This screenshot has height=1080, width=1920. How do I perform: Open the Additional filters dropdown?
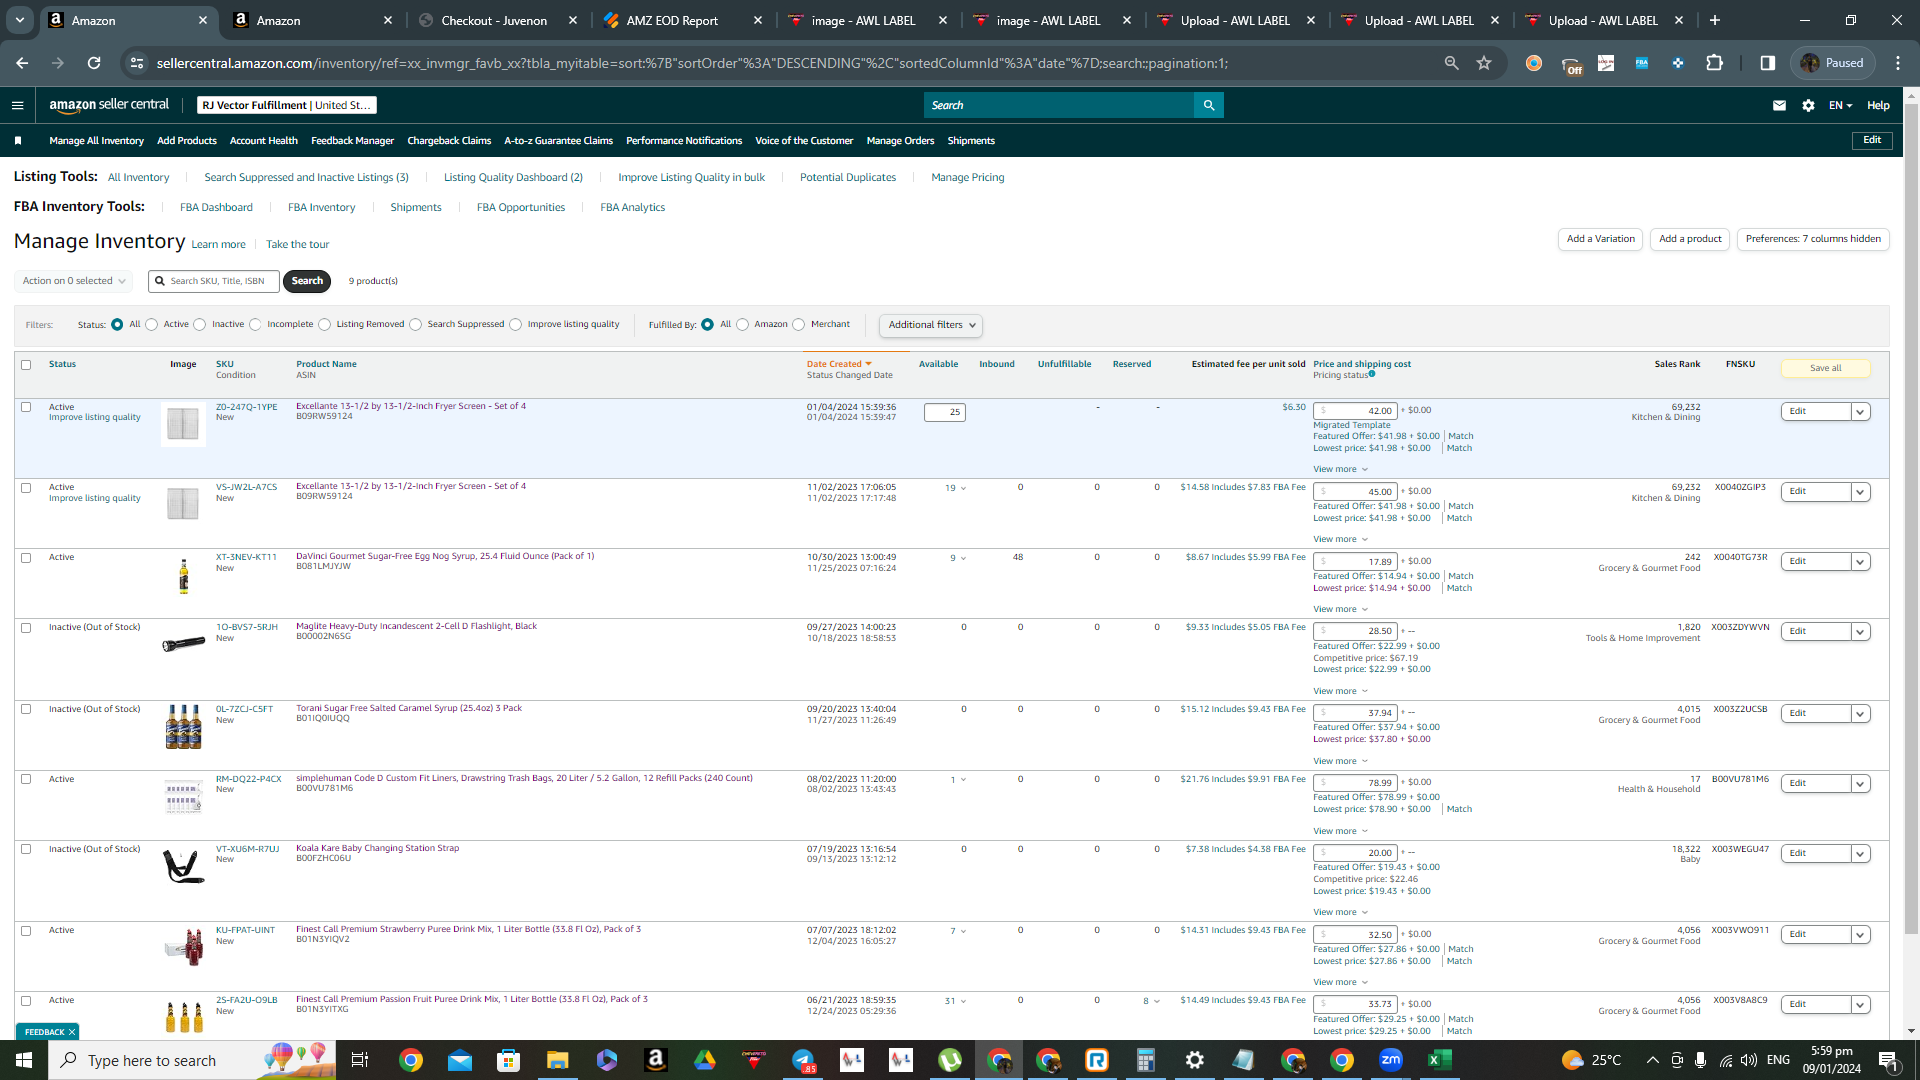[930, 325]
